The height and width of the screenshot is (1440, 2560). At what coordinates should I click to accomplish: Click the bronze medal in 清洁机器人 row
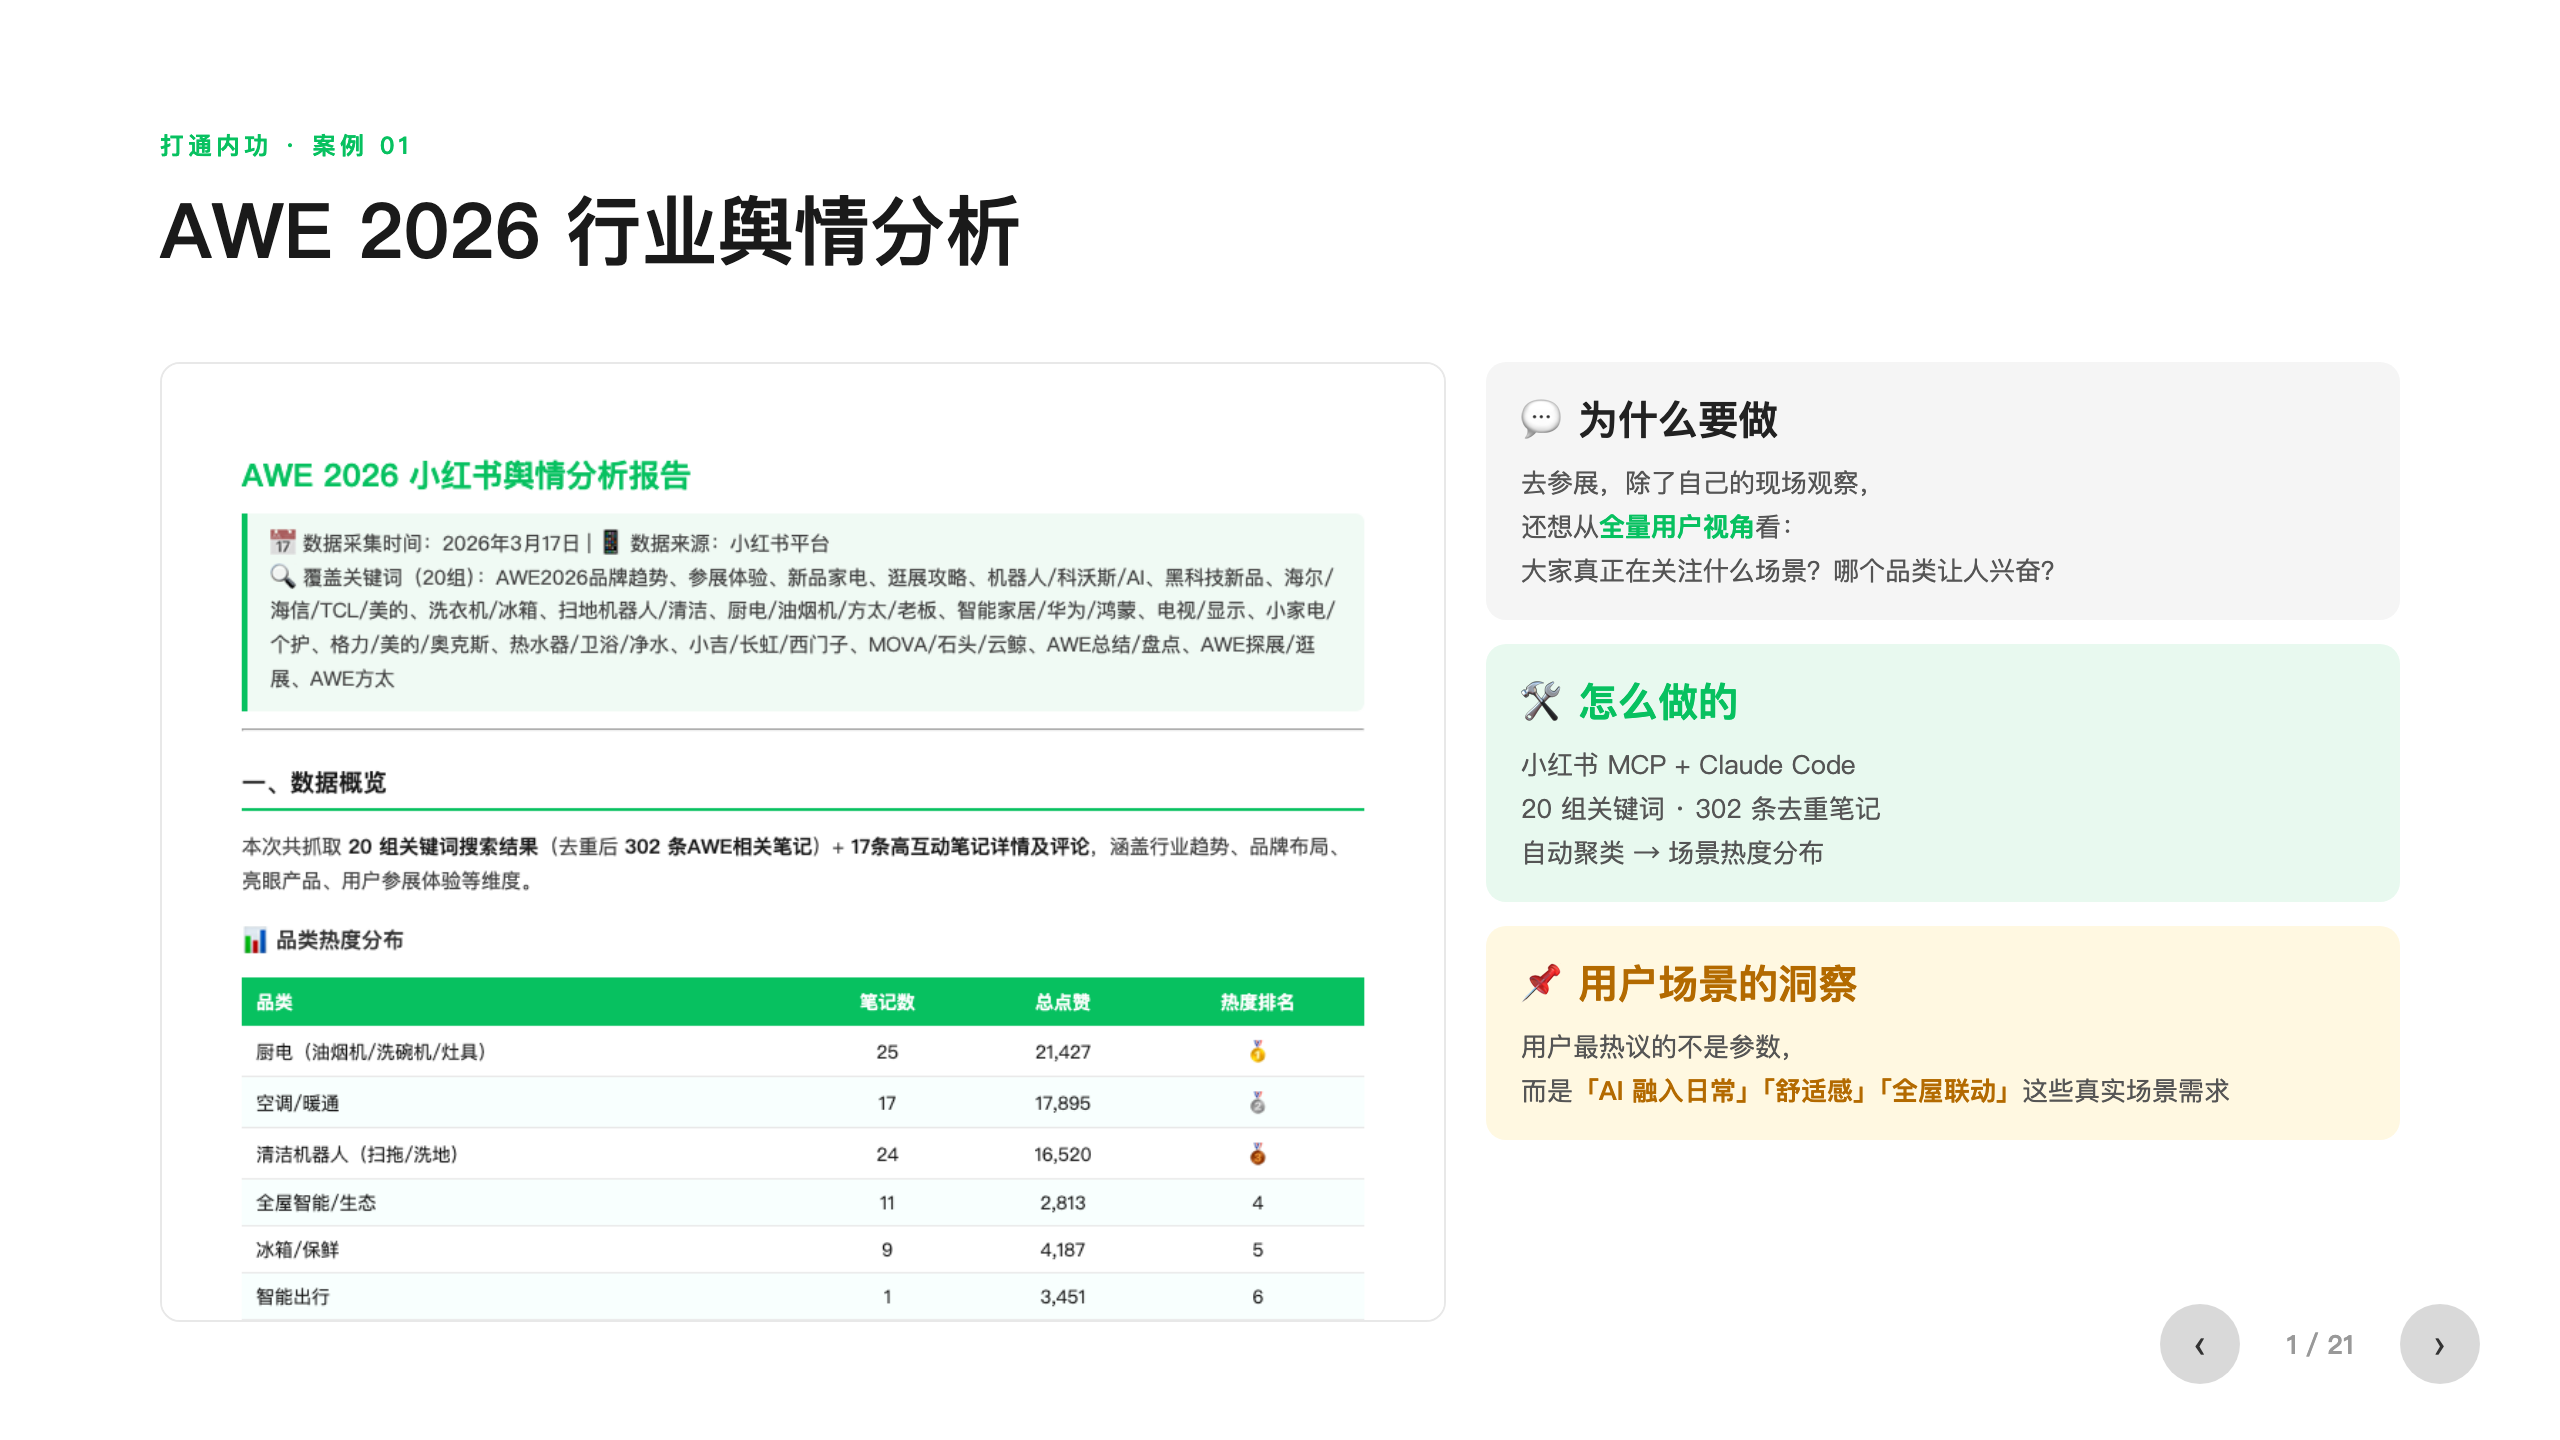[1257, 1154]
